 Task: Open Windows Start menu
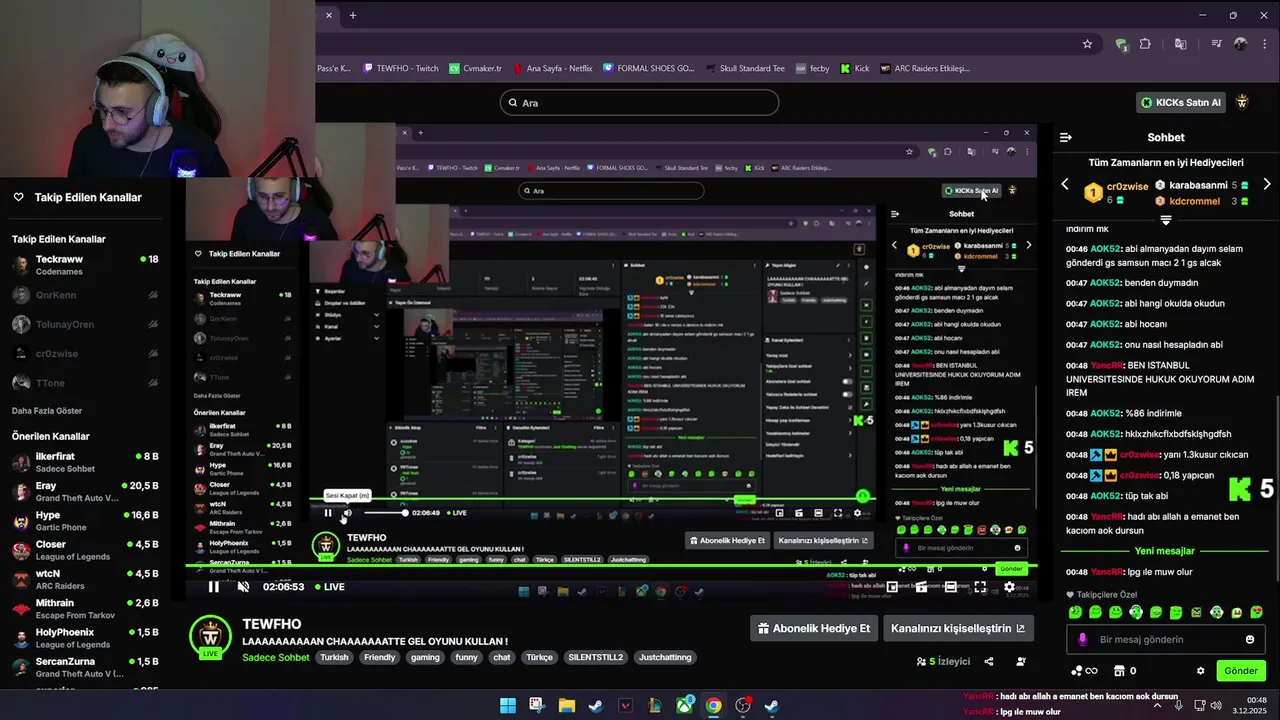pos(507,706)
